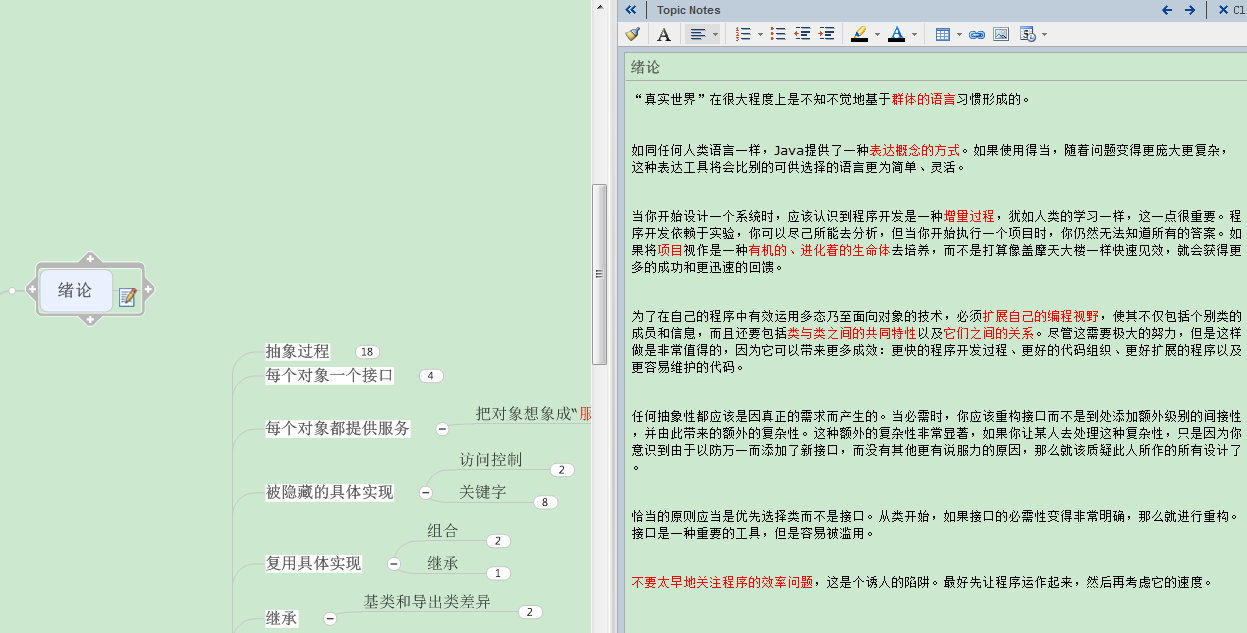
Task: Insert a table into notes
Action: pyautogui.click(x=942, y=34)
